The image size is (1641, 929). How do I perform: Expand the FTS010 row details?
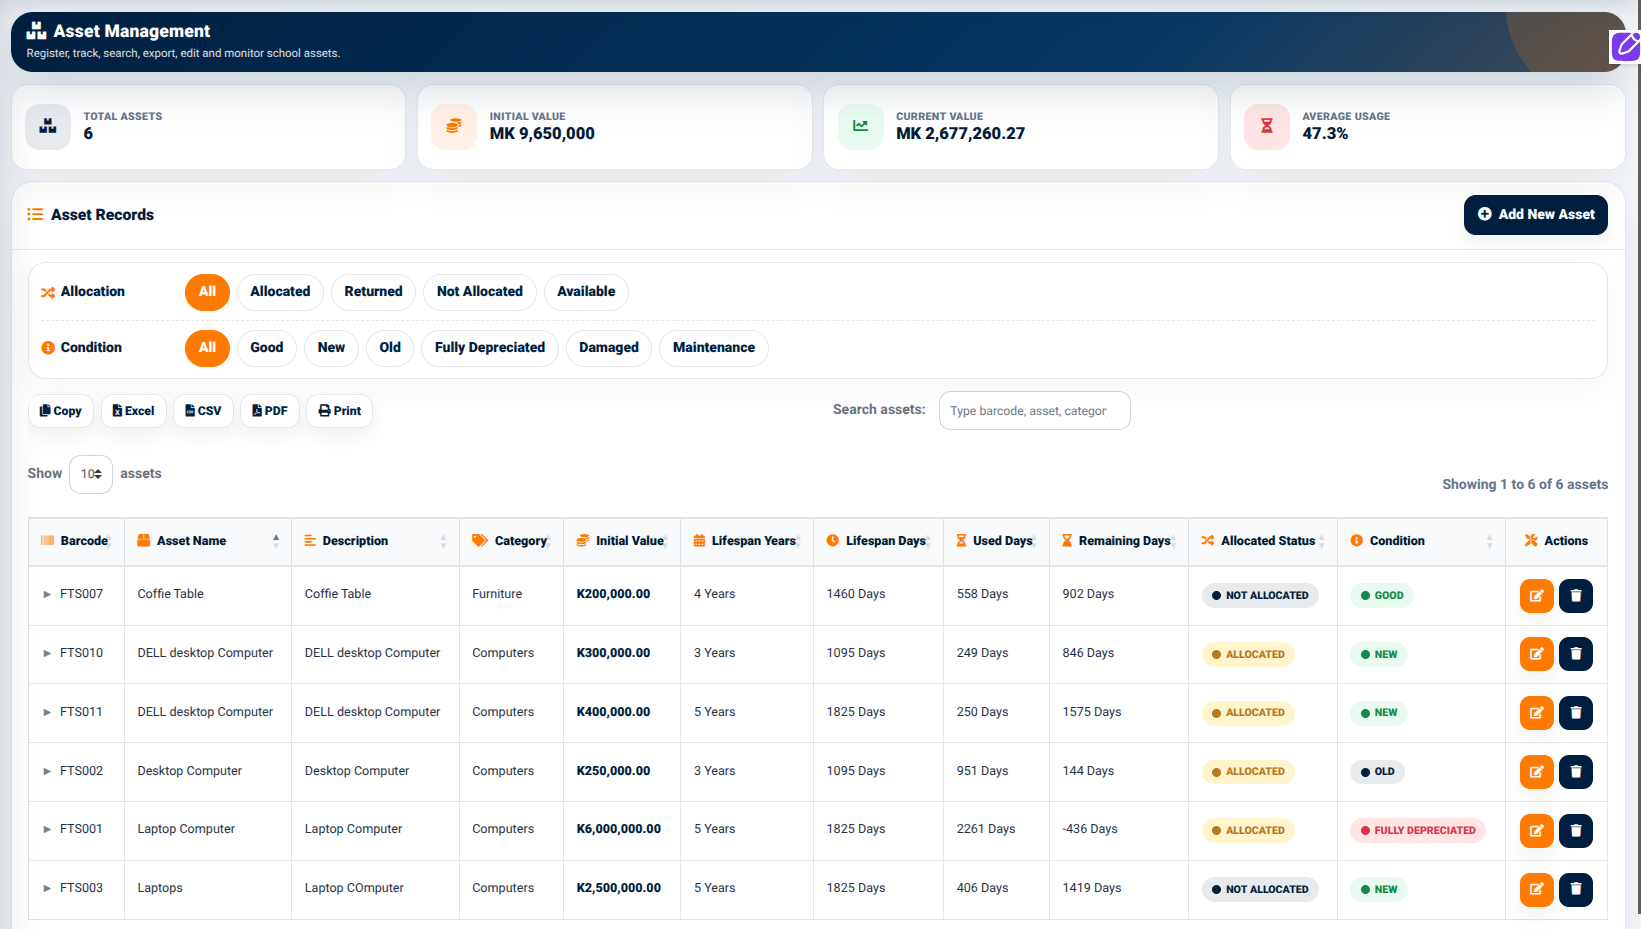click(47, 653)
